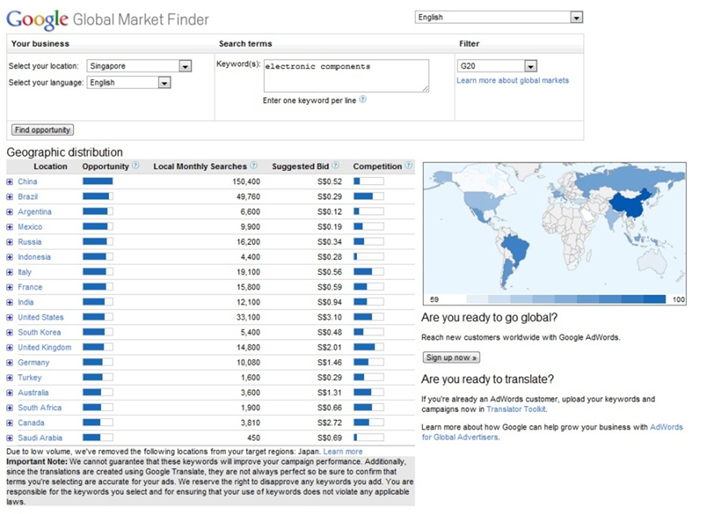Click help icon next to Opportunity header
703x514 pixels.
tap(135, 166)
